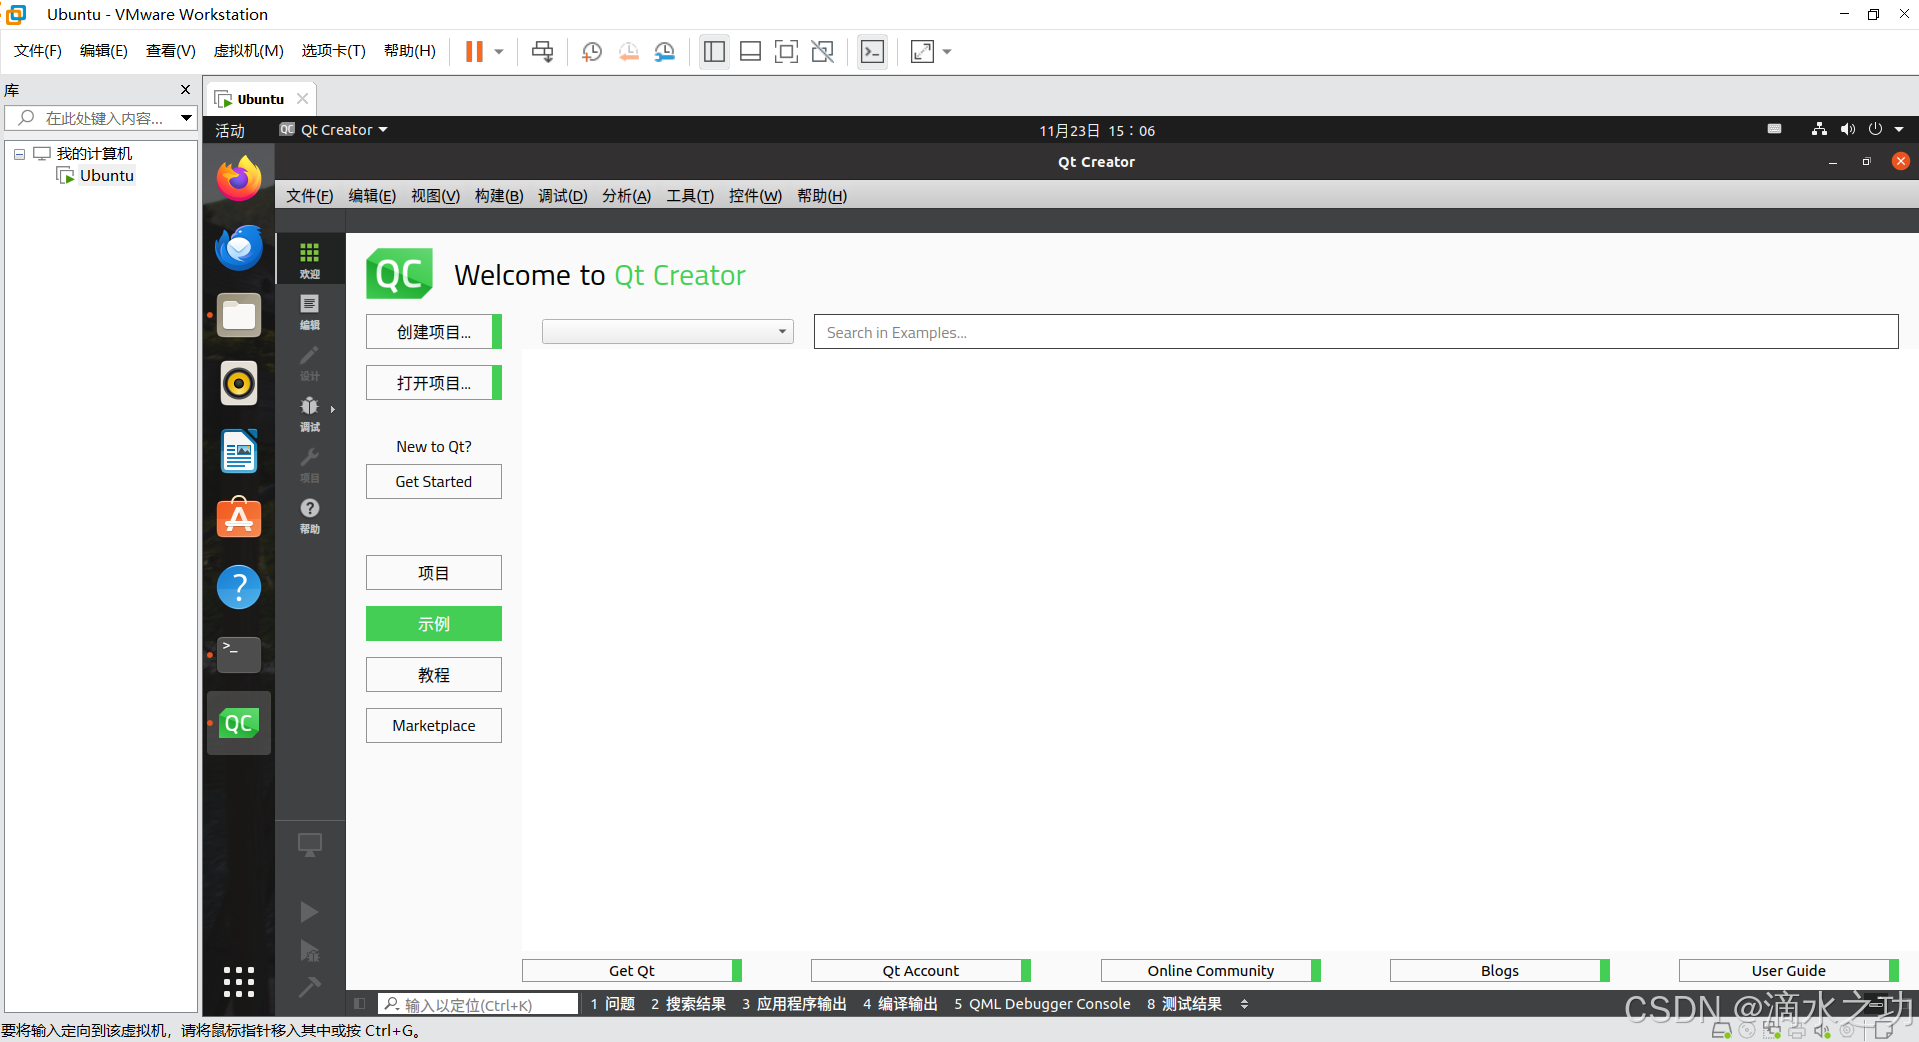Open Thunderbird mail from the dock
The height and width of the screenshot is (1042, 1919).
[x=239, y=247]
